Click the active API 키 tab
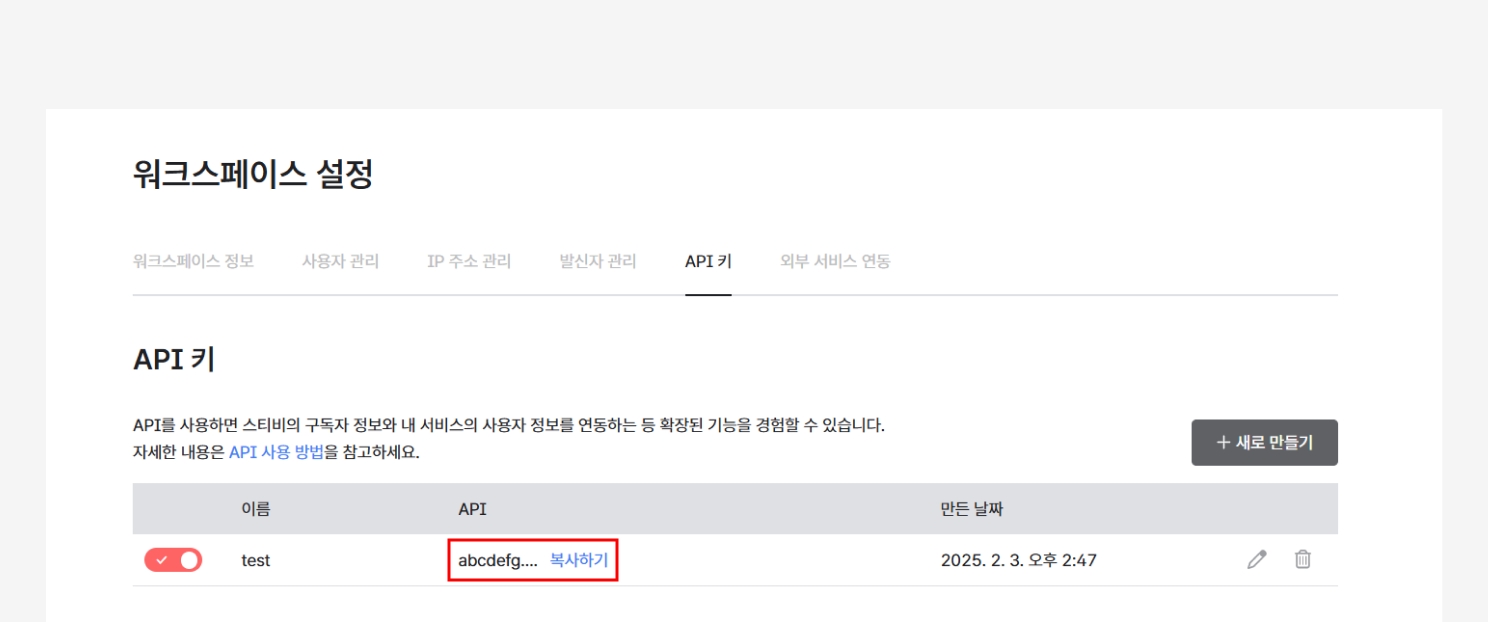The image size is (1488, 622). coord(708,262)
